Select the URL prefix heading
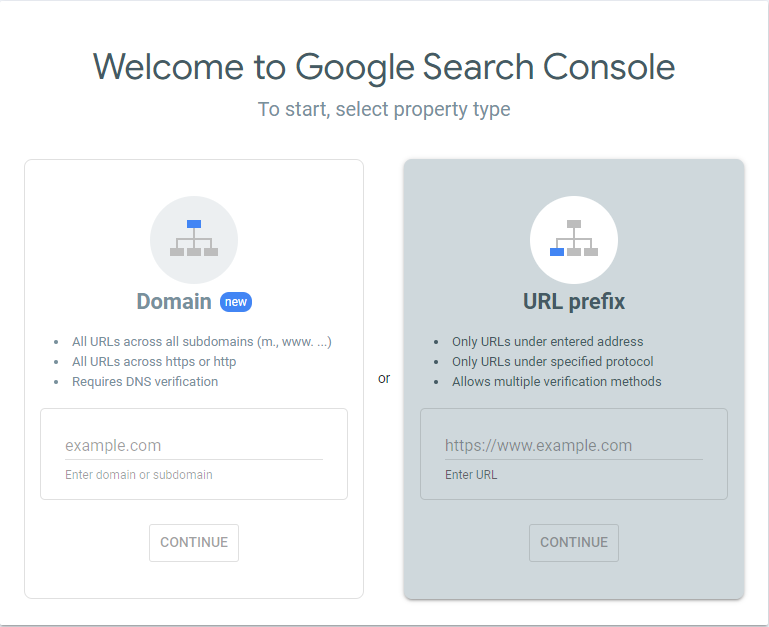The image size is (769, 627). coord(574,301)
